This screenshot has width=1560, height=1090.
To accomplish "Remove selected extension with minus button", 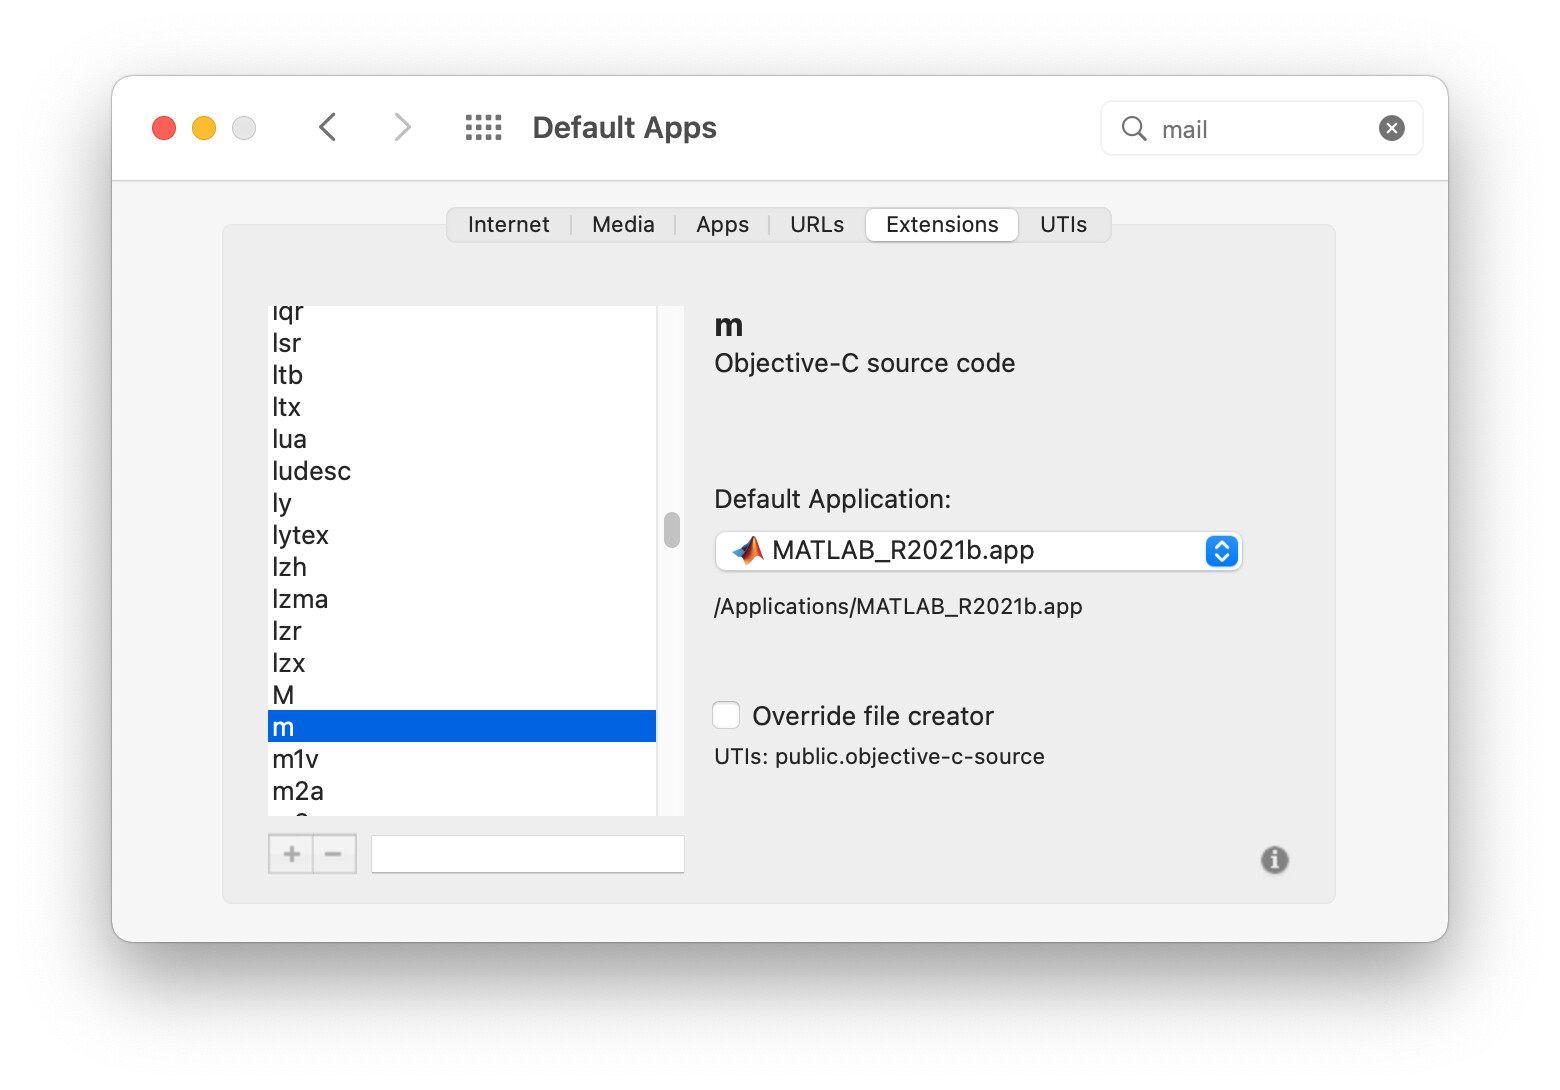I will (x=334, y=854).
